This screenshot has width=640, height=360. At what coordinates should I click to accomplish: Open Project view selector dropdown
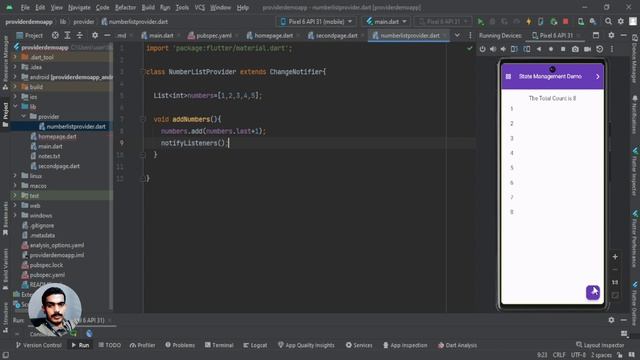tap(30, 36)
